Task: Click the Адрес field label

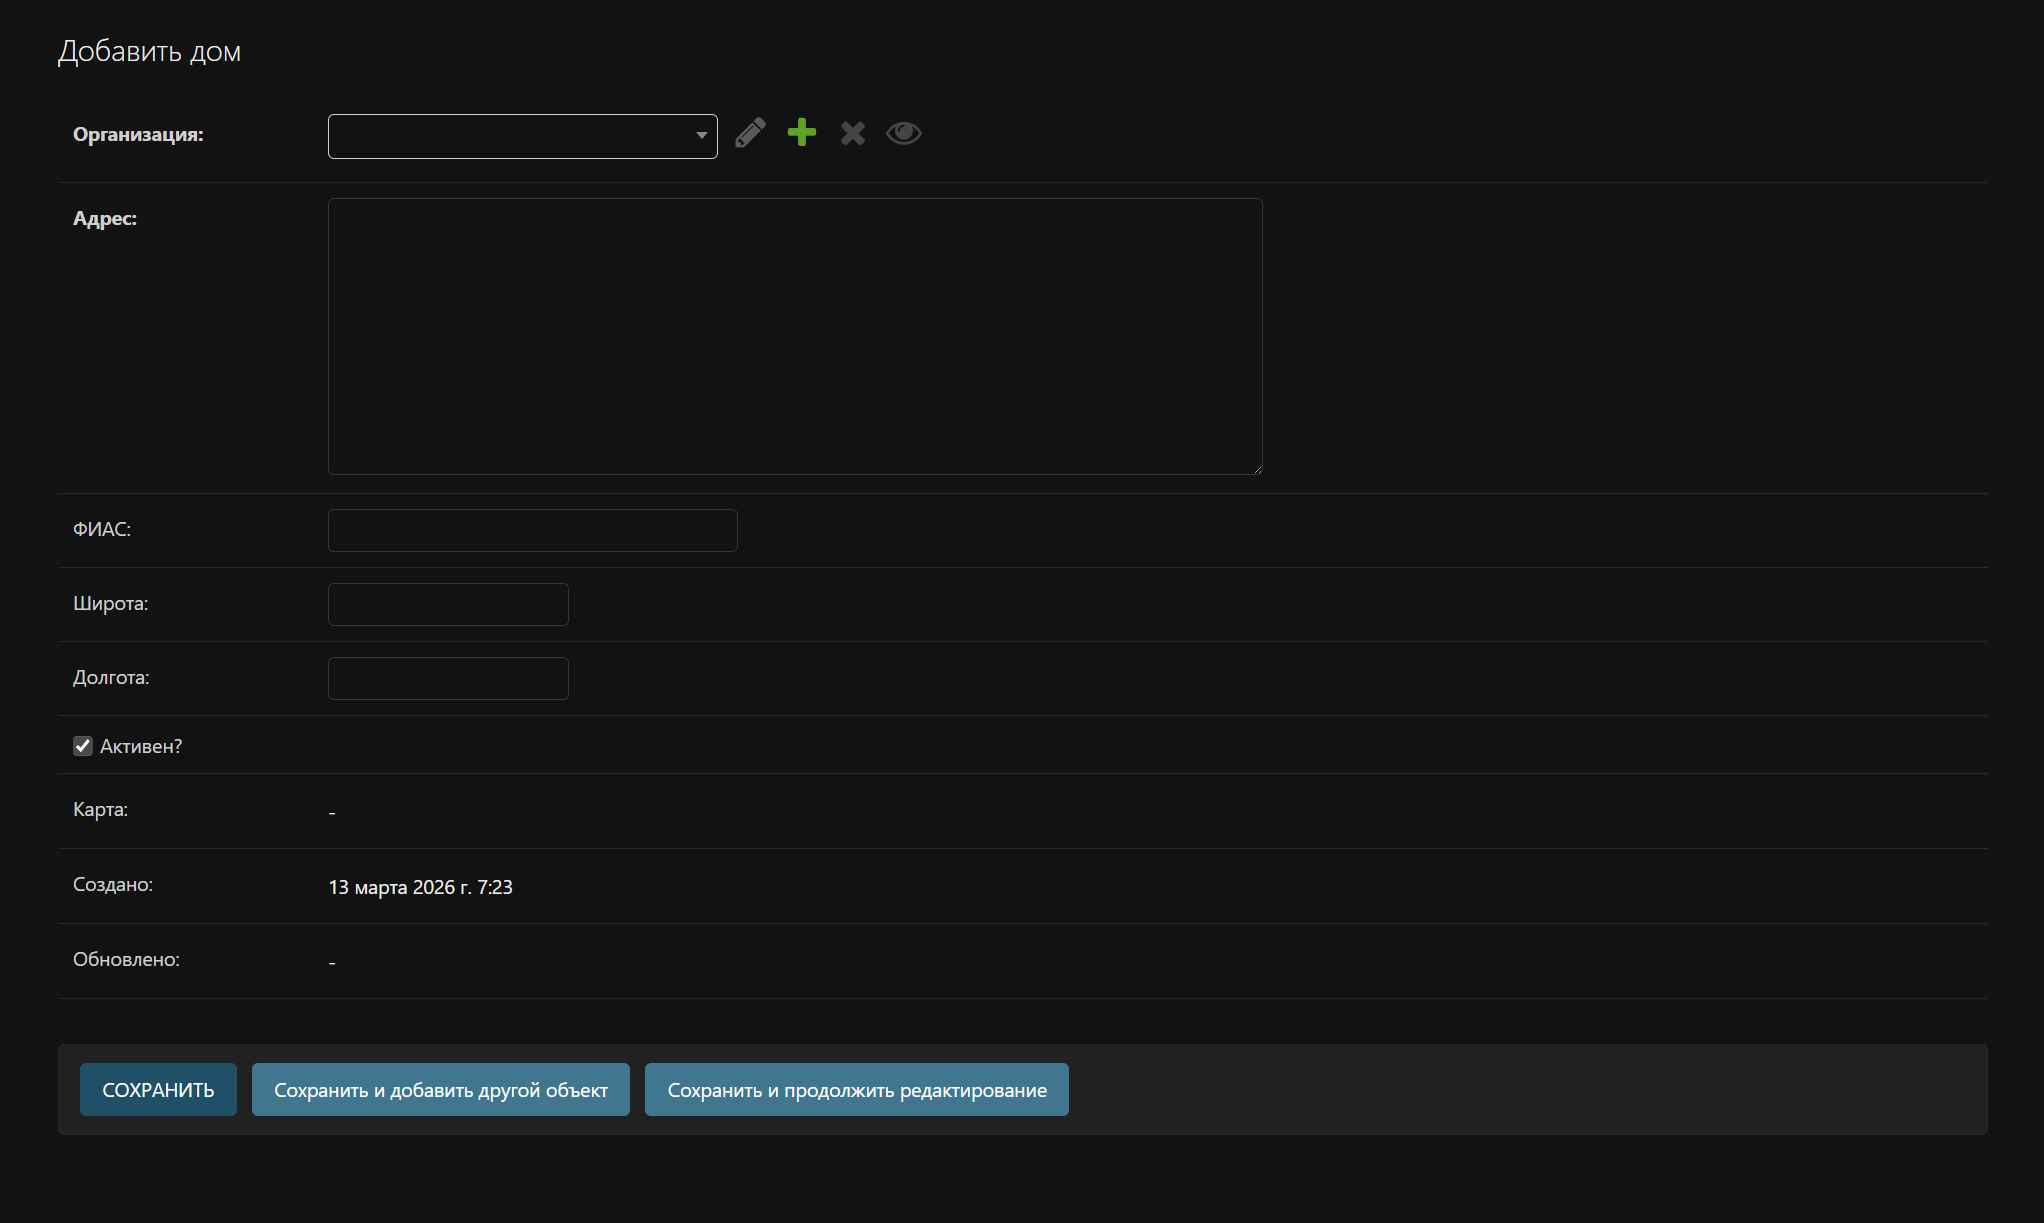Action: (105, 218)
